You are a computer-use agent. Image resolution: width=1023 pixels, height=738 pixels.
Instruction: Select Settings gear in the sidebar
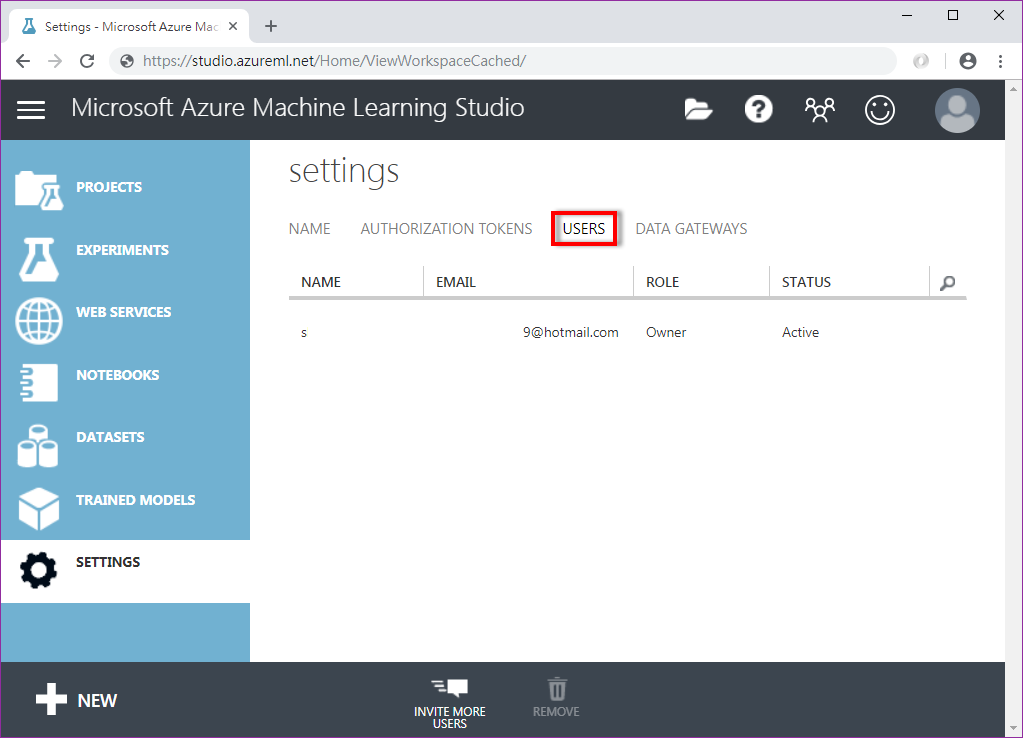pos(125,571)
